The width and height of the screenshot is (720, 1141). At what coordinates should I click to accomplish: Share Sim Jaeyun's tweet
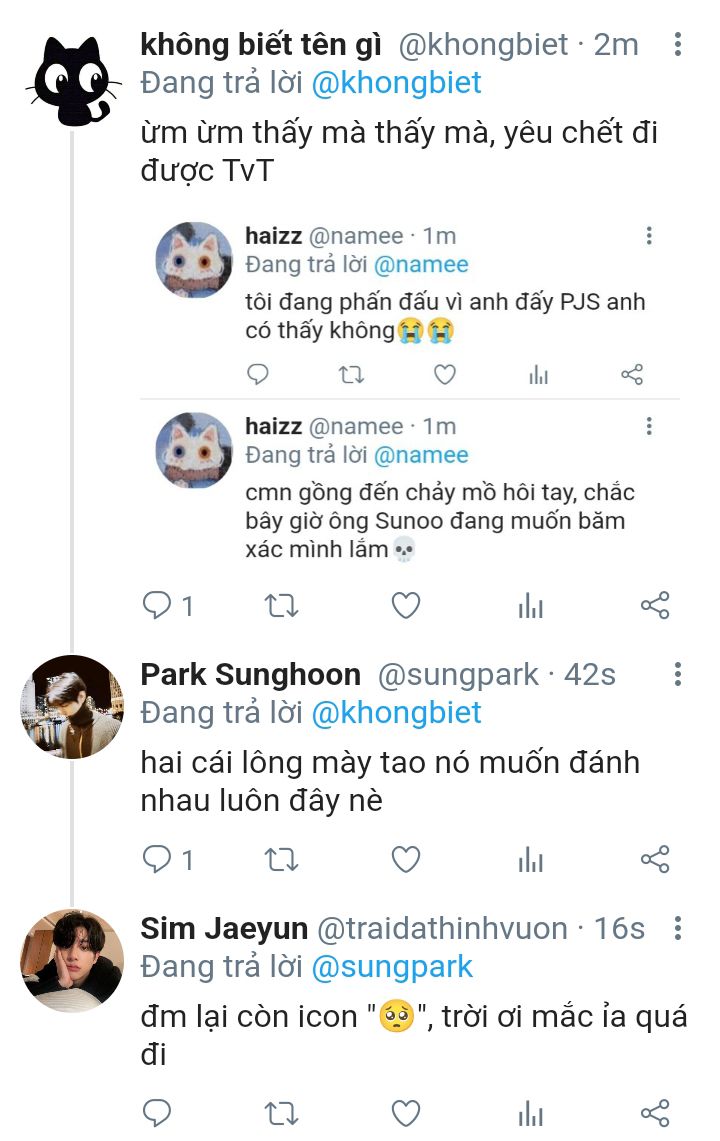pyautogui.click(x=654, y=1113)
